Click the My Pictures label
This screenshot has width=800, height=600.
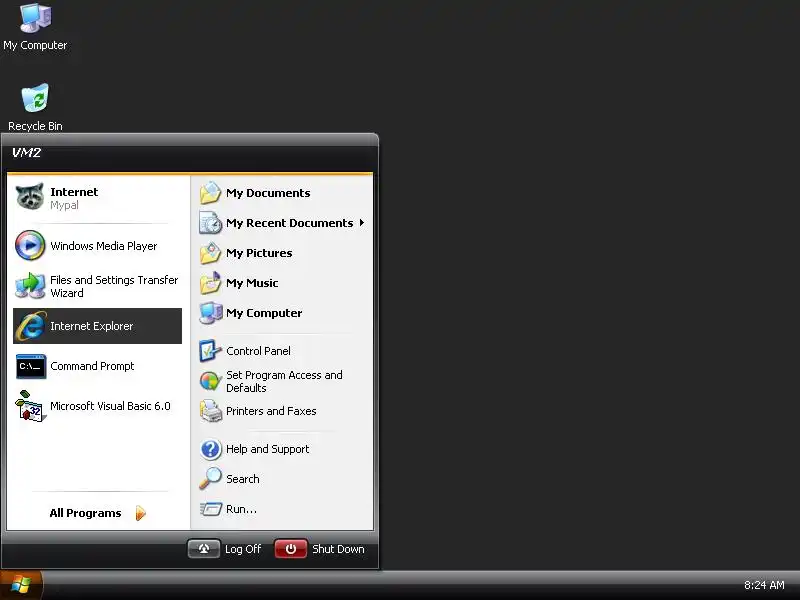coord(259,253)
